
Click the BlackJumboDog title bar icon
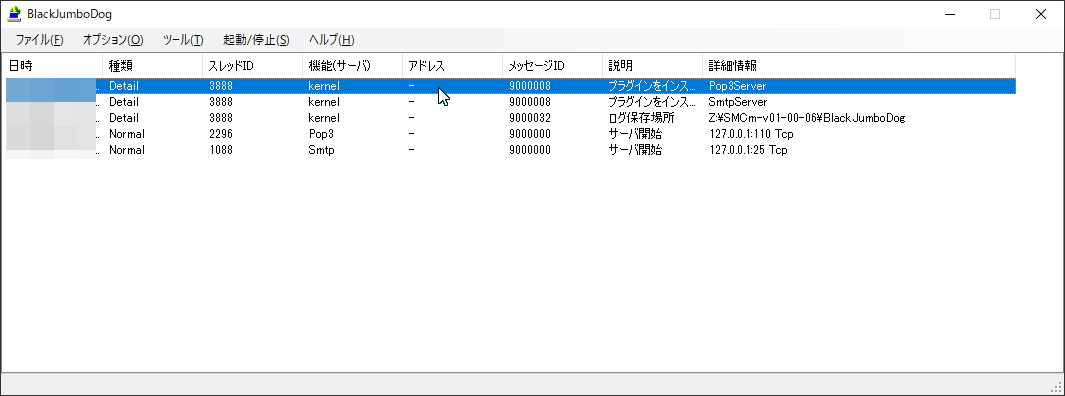[14, 14]
